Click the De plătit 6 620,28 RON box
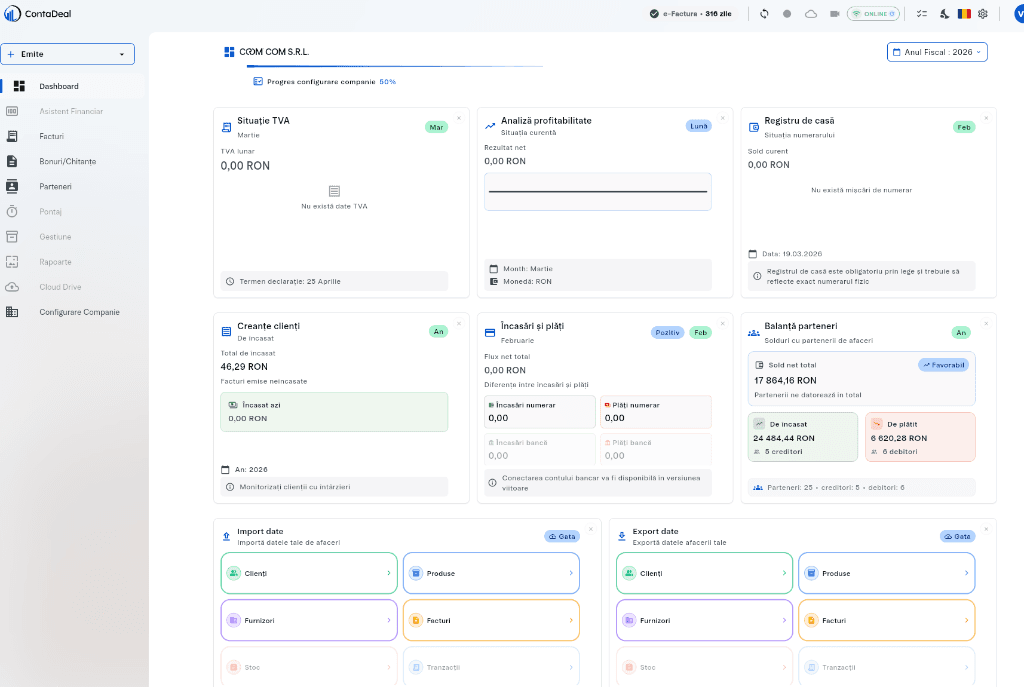Viewport: 1024px width, 687px height. (920, 437)
